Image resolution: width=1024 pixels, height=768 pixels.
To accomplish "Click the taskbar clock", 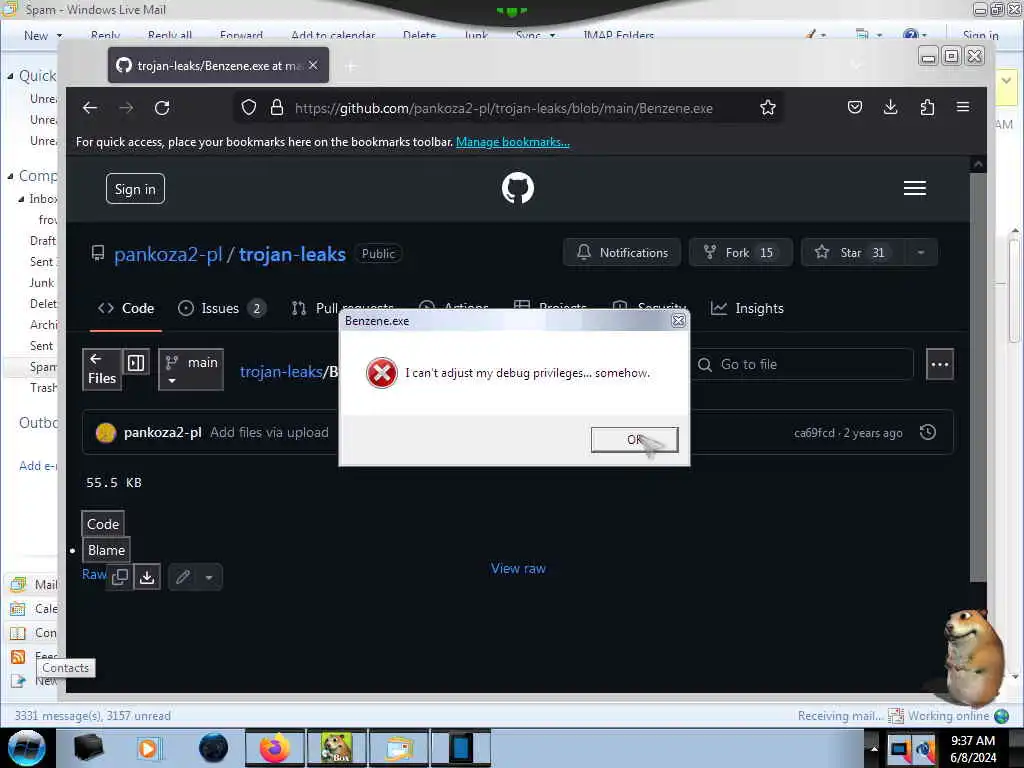I will coord(973,749).
